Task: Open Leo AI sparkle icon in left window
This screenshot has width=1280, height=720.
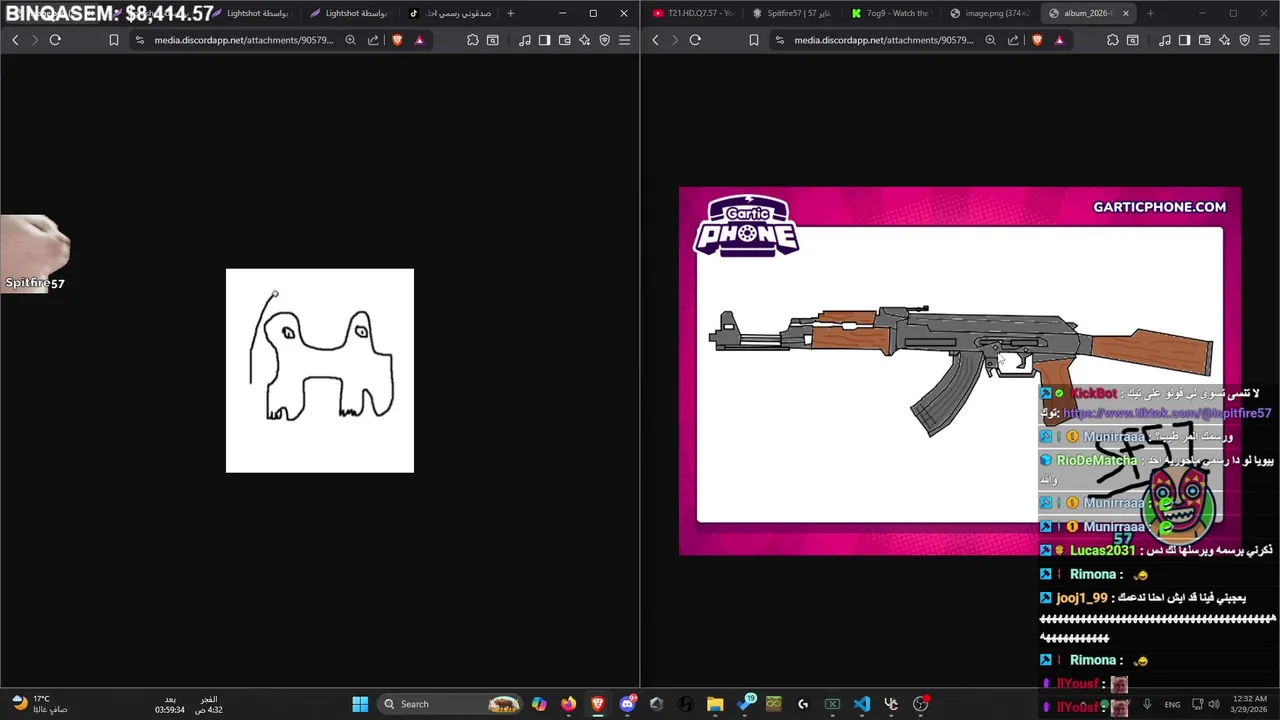Action: click(x=585, y=40)
